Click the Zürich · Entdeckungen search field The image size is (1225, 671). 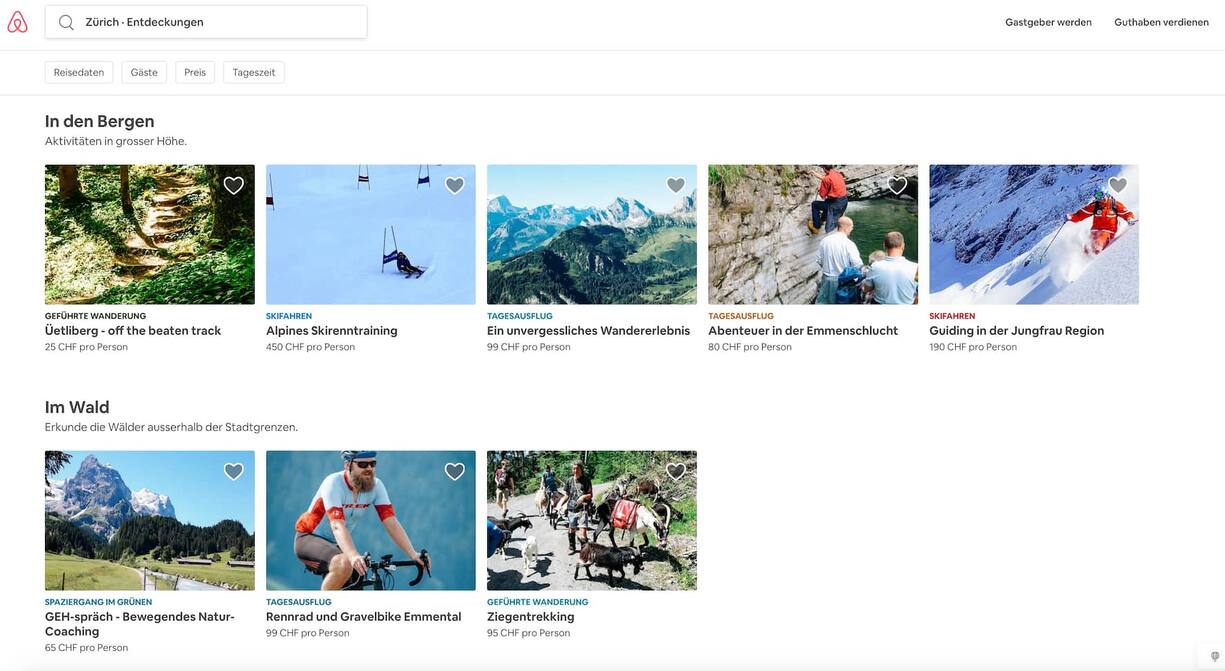pos(220,22)
